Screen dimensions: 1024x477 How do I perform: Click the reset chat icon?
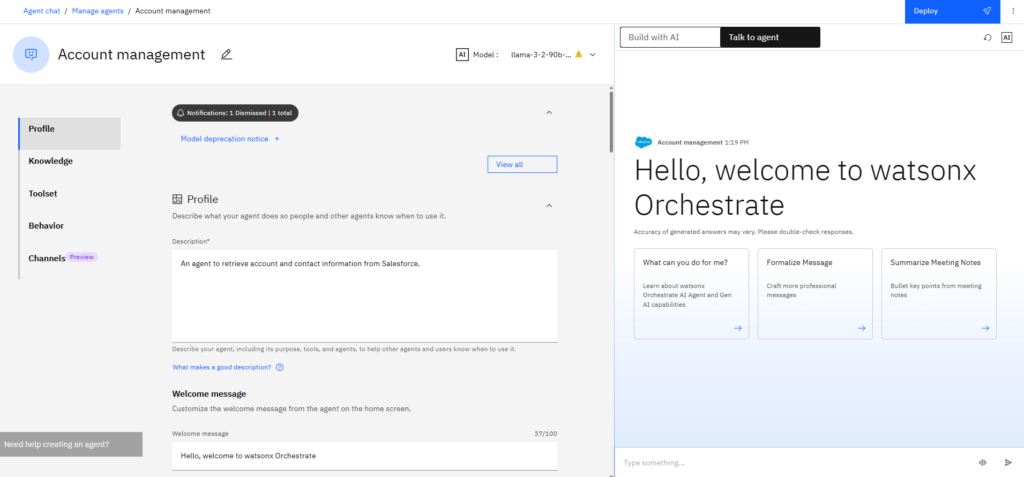[987, 37]
